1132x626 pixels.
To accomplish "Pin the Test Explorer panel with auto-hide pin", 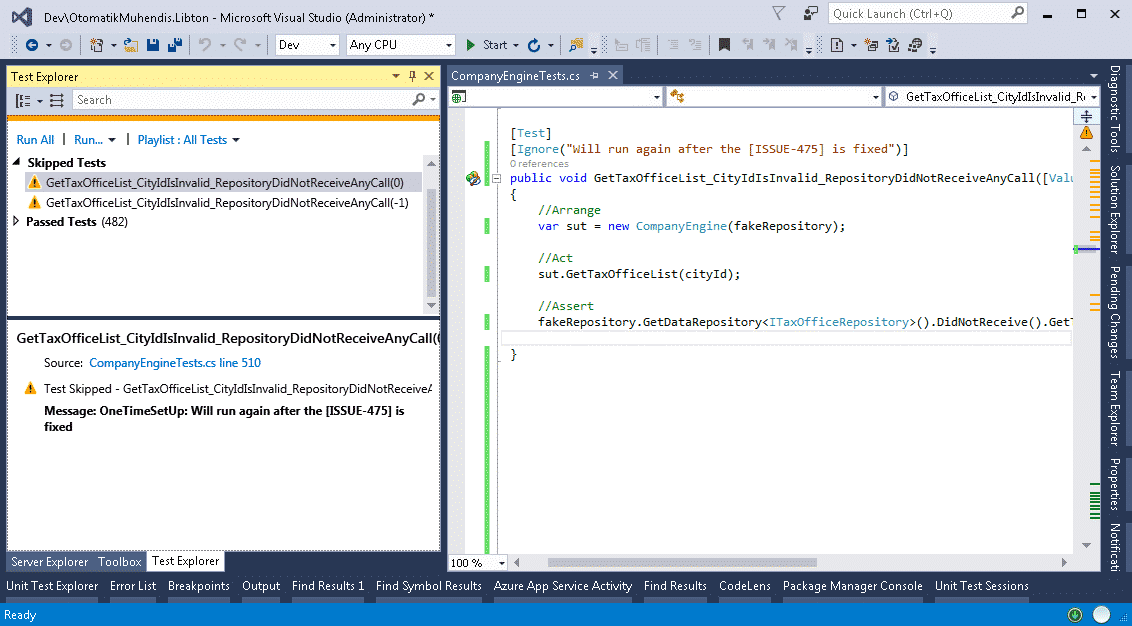I will click(x=412, y=76).
